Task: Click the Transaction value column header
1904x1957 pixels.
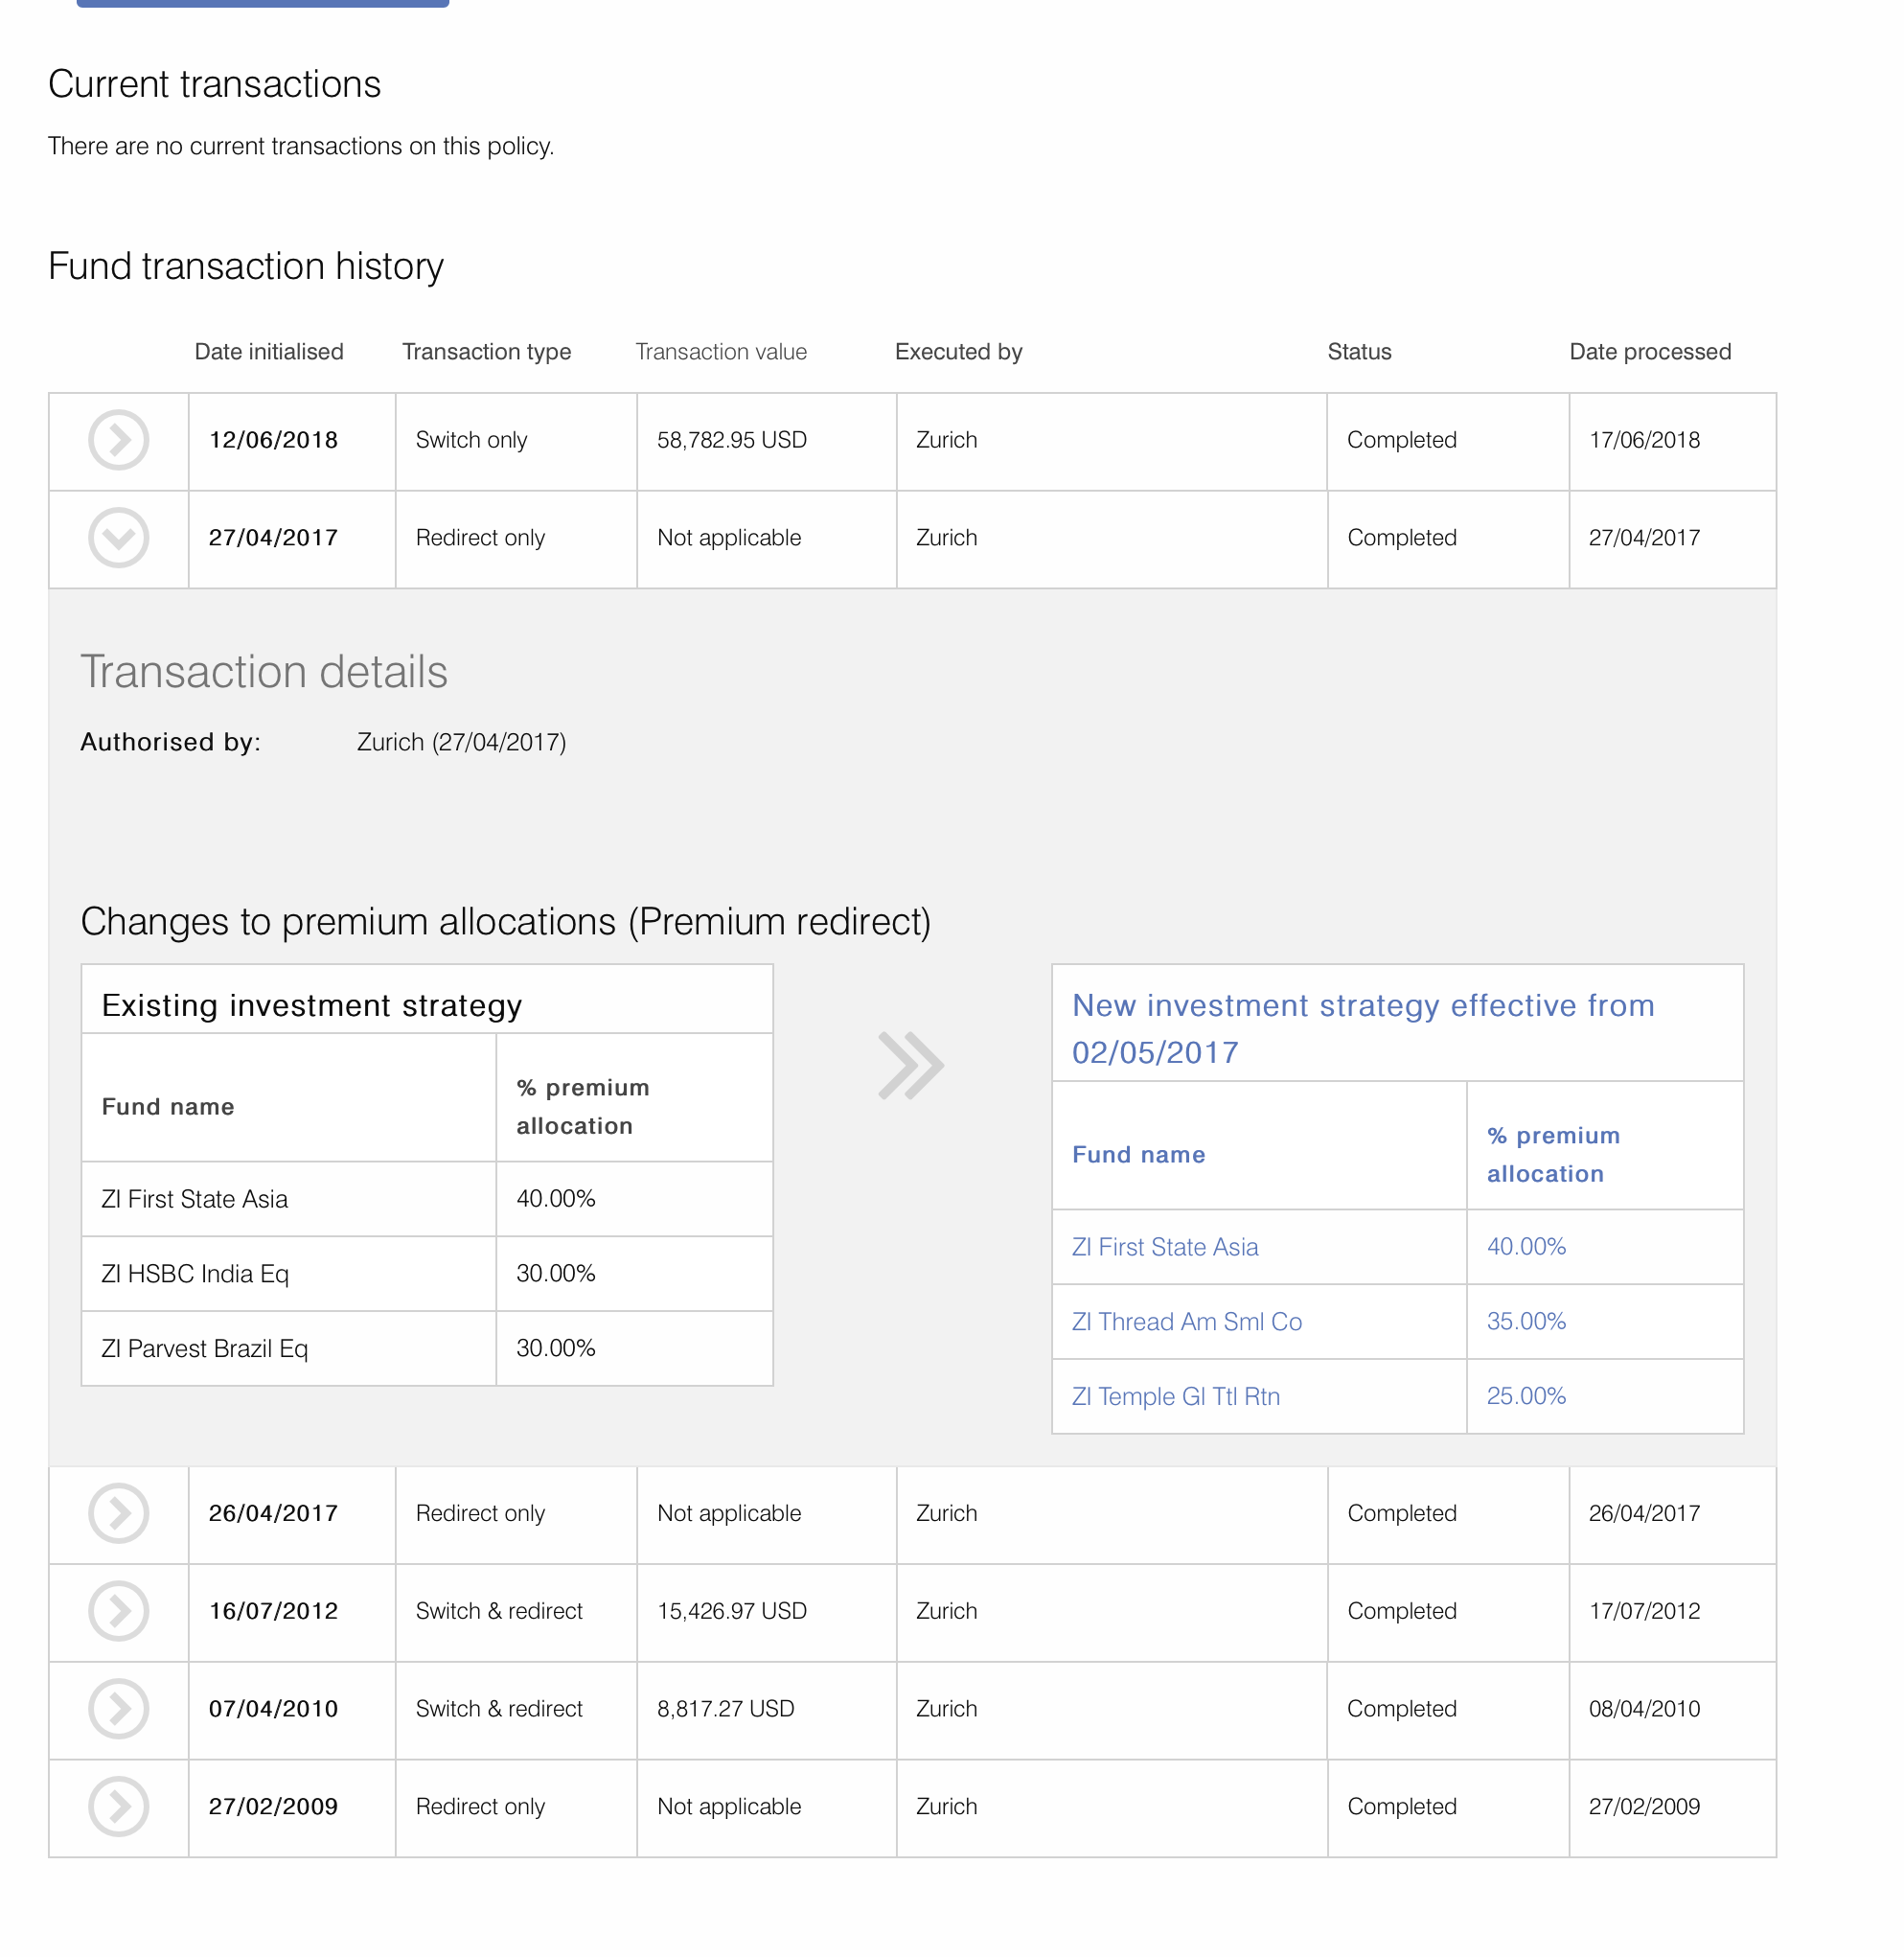Action: pos(721,352)
